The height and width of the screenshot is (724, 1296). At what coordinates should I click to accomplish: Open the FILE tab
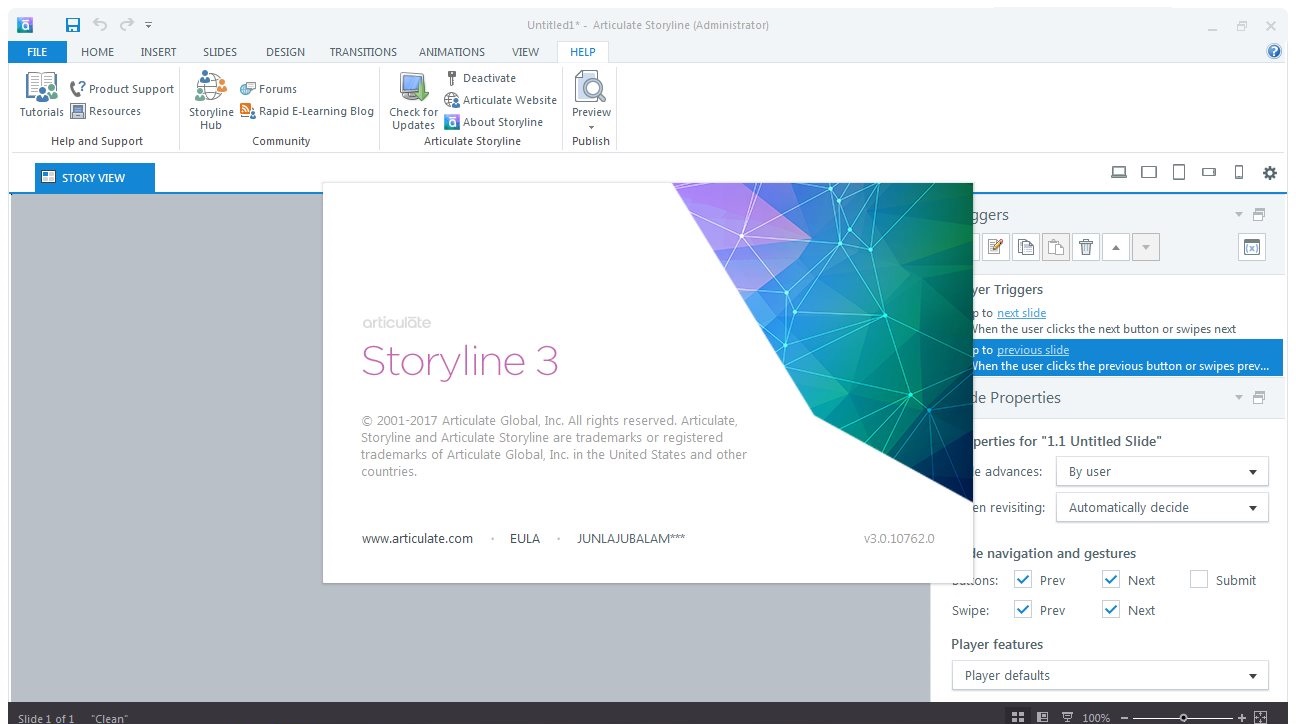pyautogui.click(x=37, y=52)
